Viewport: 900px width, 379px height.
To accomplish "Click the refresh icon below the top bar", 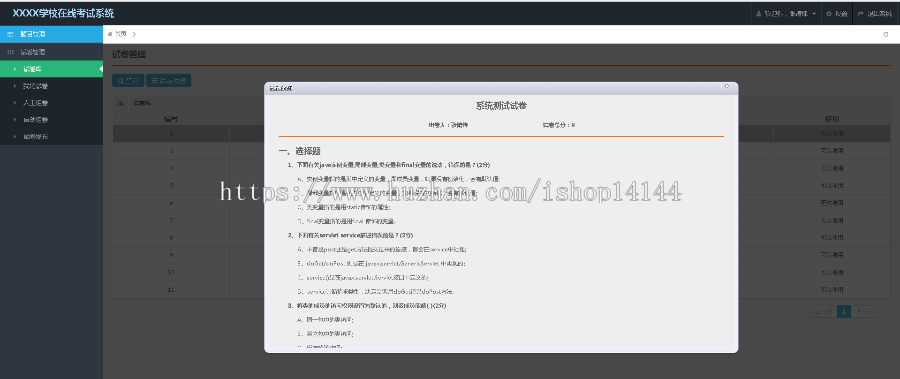I will (886, 34).
